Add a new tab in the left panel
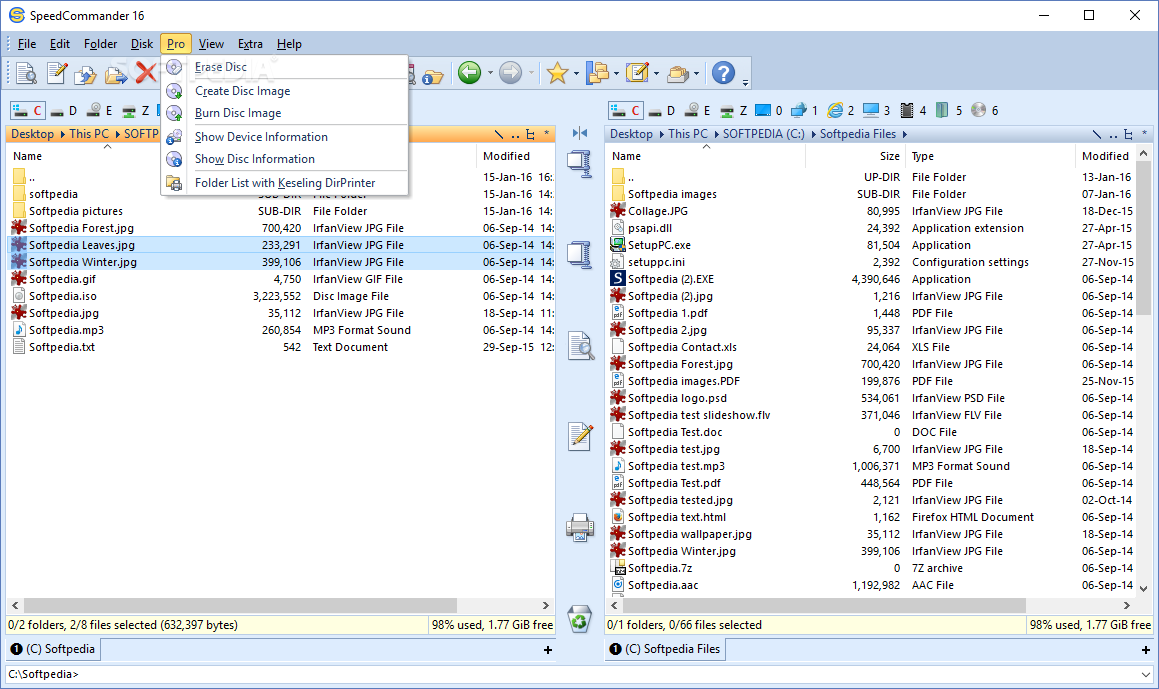Viewport: 1159px width, 689px height. pos(548,650)
